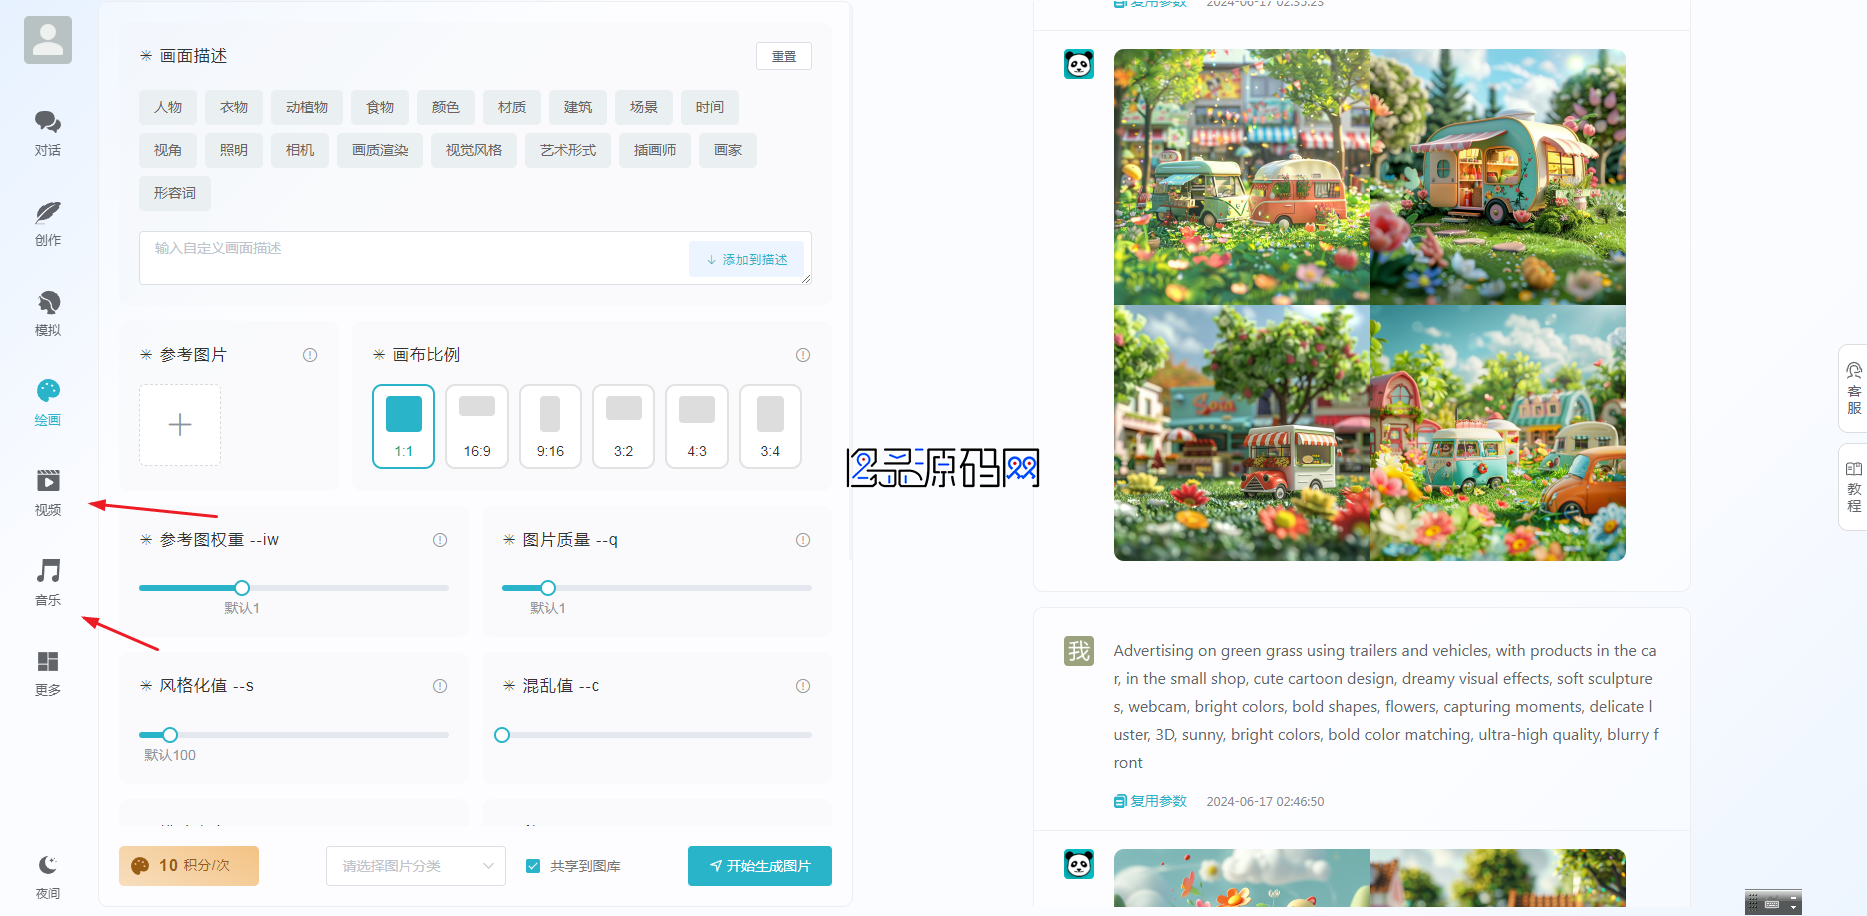Image resolution: width=1867 pixels, height=916 pixels.
Task: Open the 视频 video section in sidebar
Action: pyautogui.click(x=48, y=493)
